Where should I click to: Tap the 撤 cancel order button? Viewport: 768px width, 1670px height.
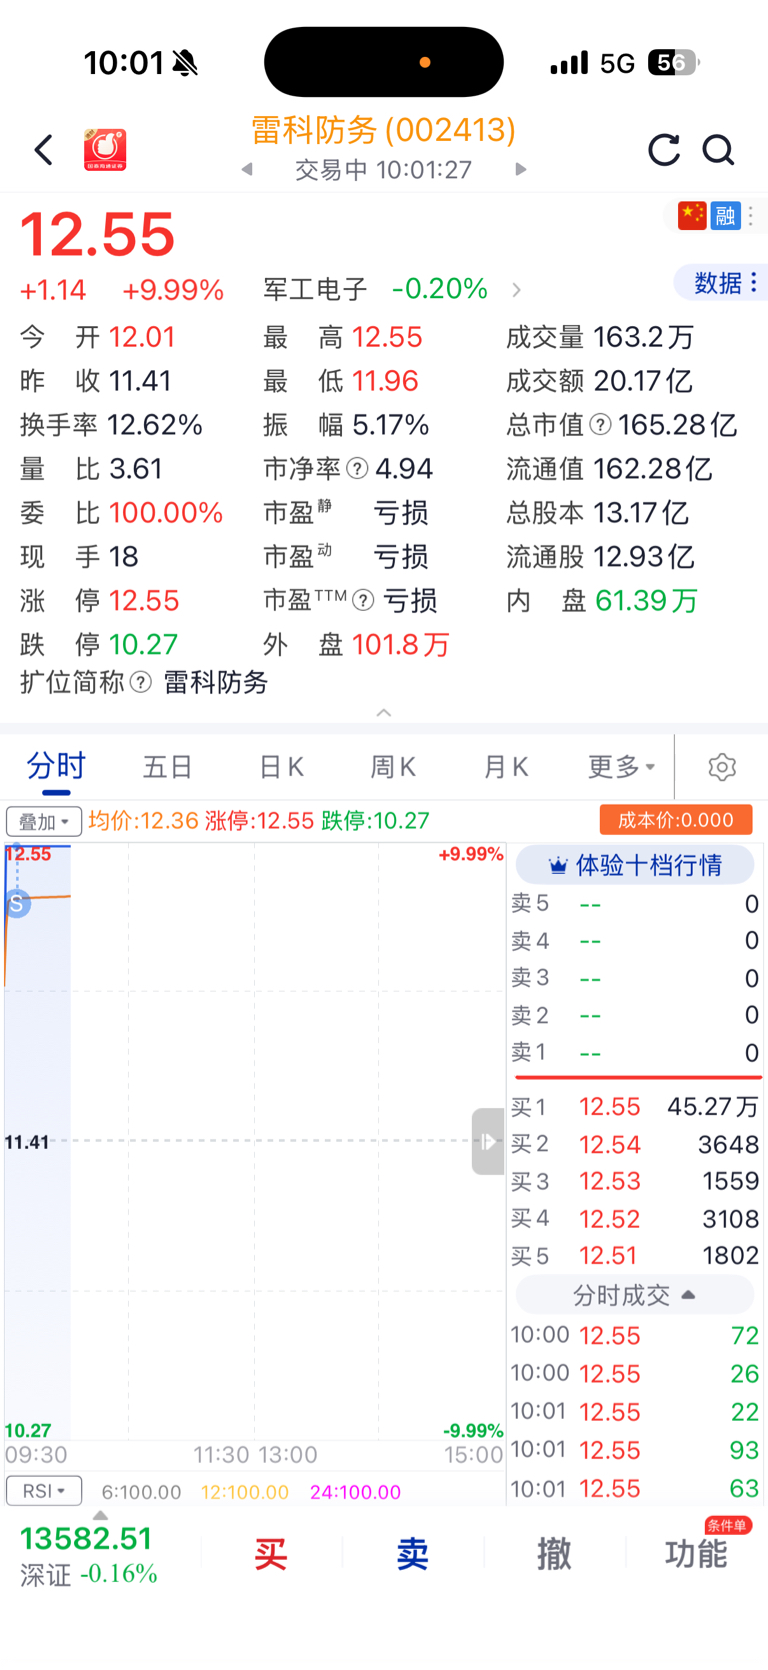554,1554
